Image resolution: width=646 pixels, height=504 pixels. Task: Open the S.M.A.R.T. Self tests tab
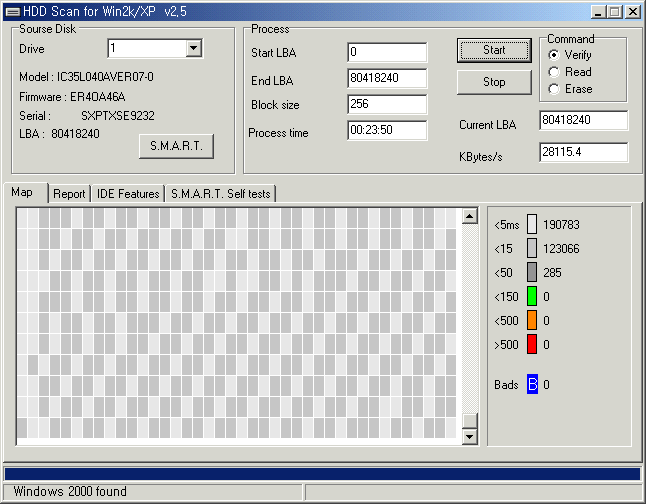[x=220, y=194]
